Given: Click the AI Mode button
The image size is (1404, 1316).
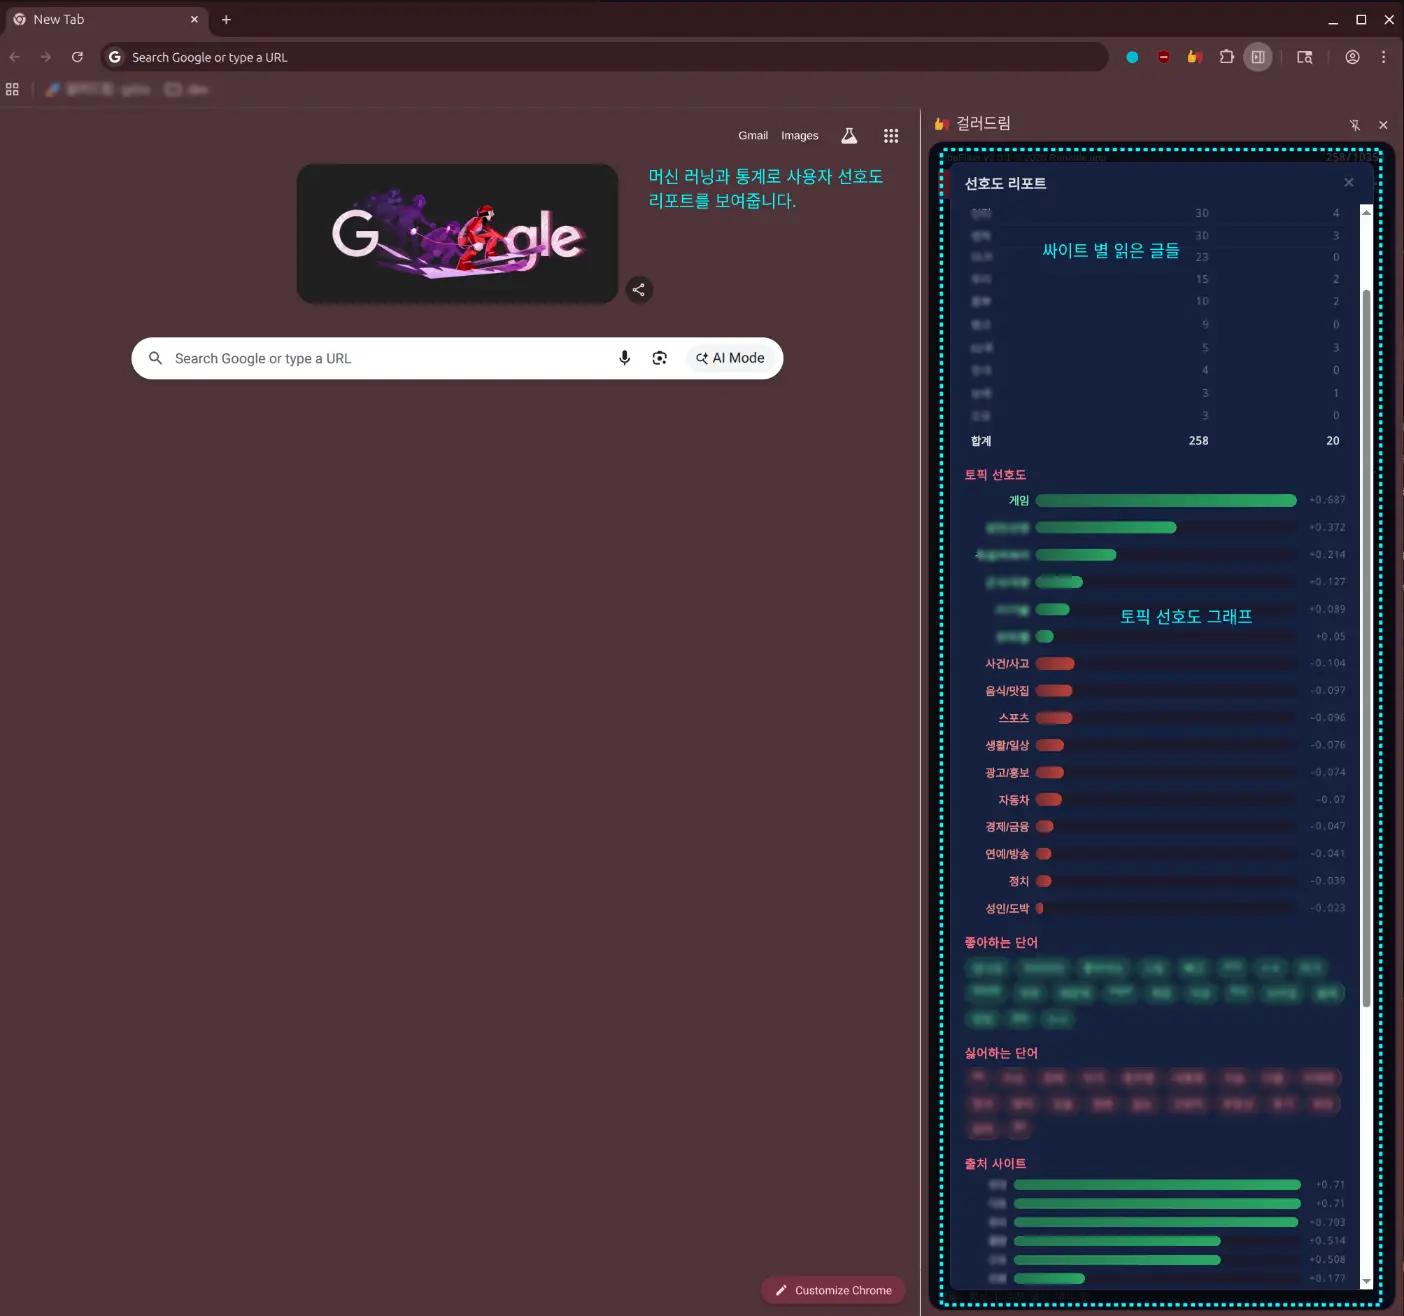Looking at the screenshot, I should [731, 358].
